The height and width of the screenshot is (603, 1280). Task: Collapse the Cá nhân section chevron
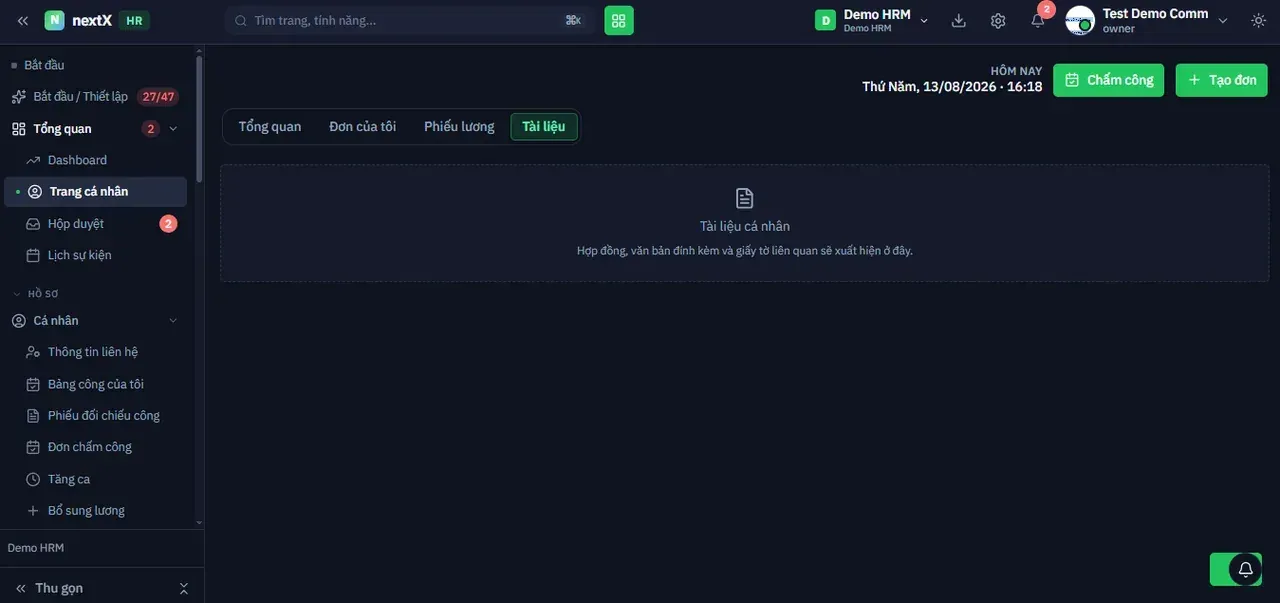point(173,320)
